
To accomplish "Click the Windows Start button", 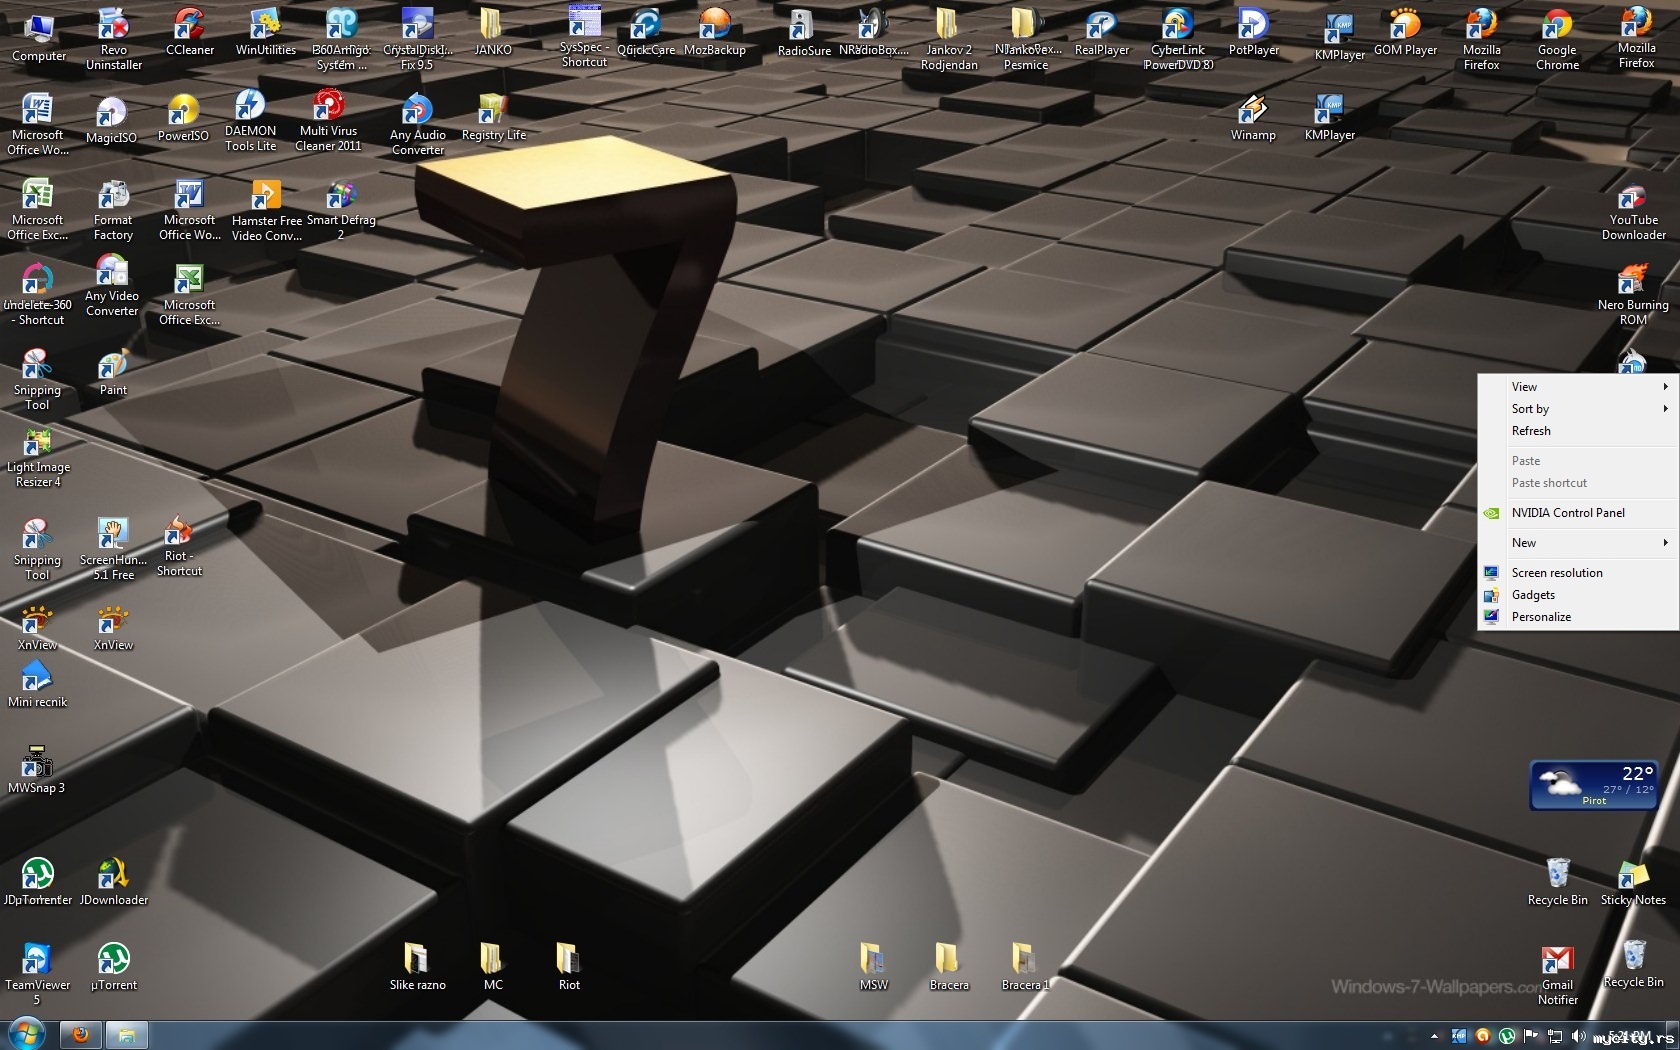I will (26, 1033).
